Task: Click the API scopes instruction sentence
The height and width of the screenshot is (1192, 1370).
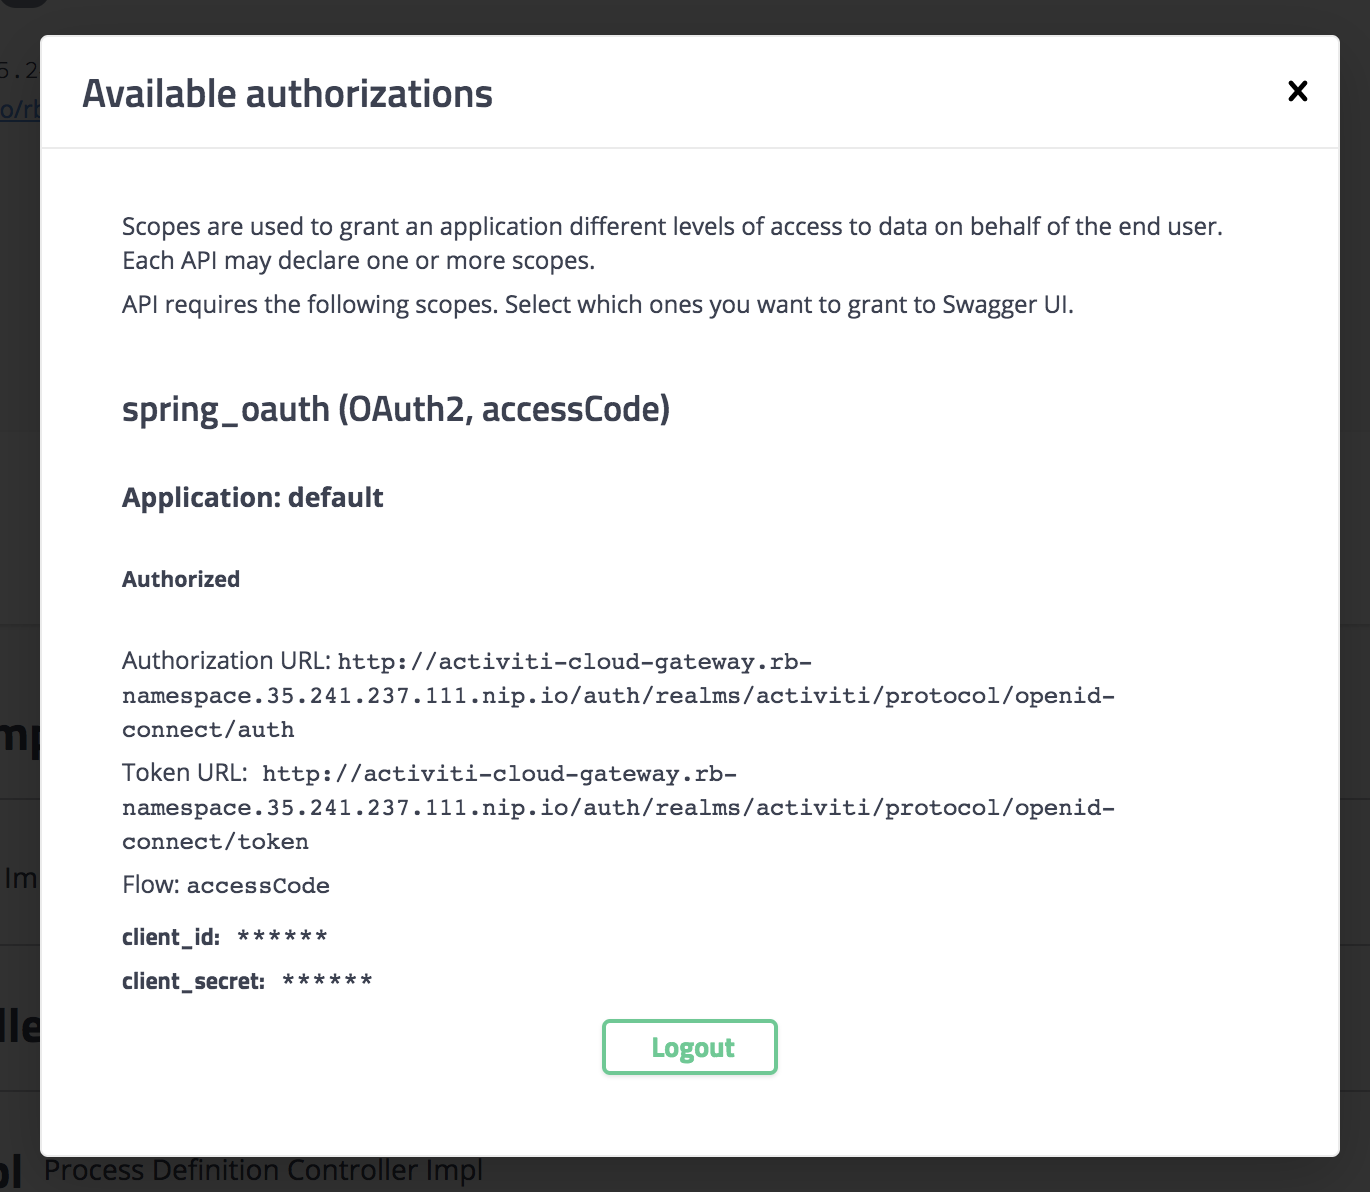Action: tap(597, 304)
